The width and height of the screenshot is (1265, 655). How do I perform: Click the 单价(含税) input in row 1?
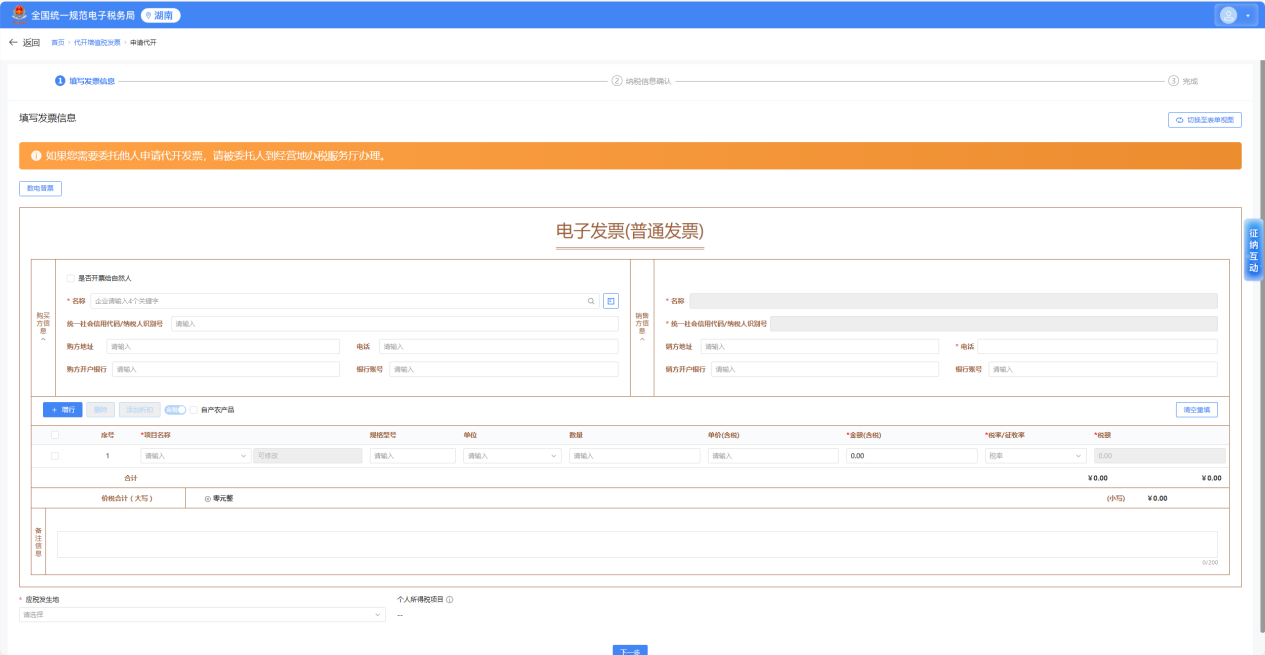click(x=773, y=456)
